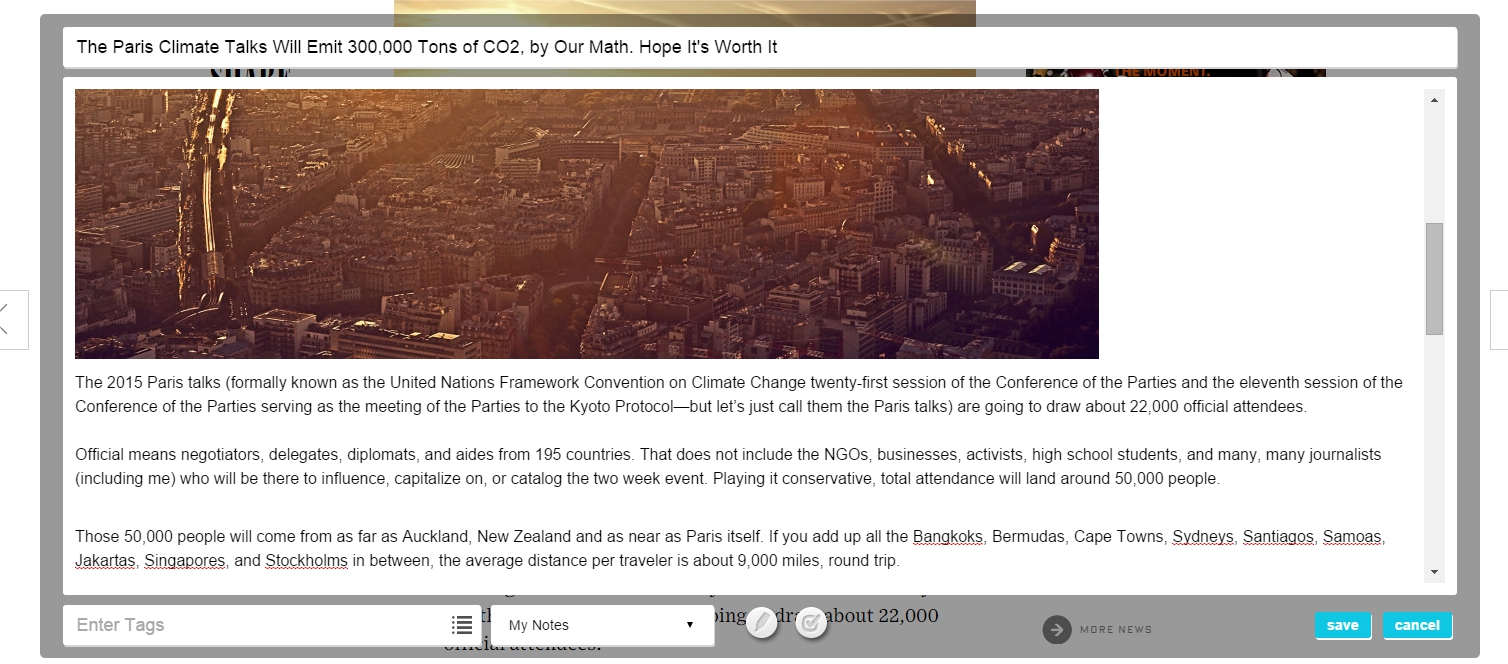Click the More News arrow icon
Viewport: 1508px width, 664px height.
coord(1056,629)
